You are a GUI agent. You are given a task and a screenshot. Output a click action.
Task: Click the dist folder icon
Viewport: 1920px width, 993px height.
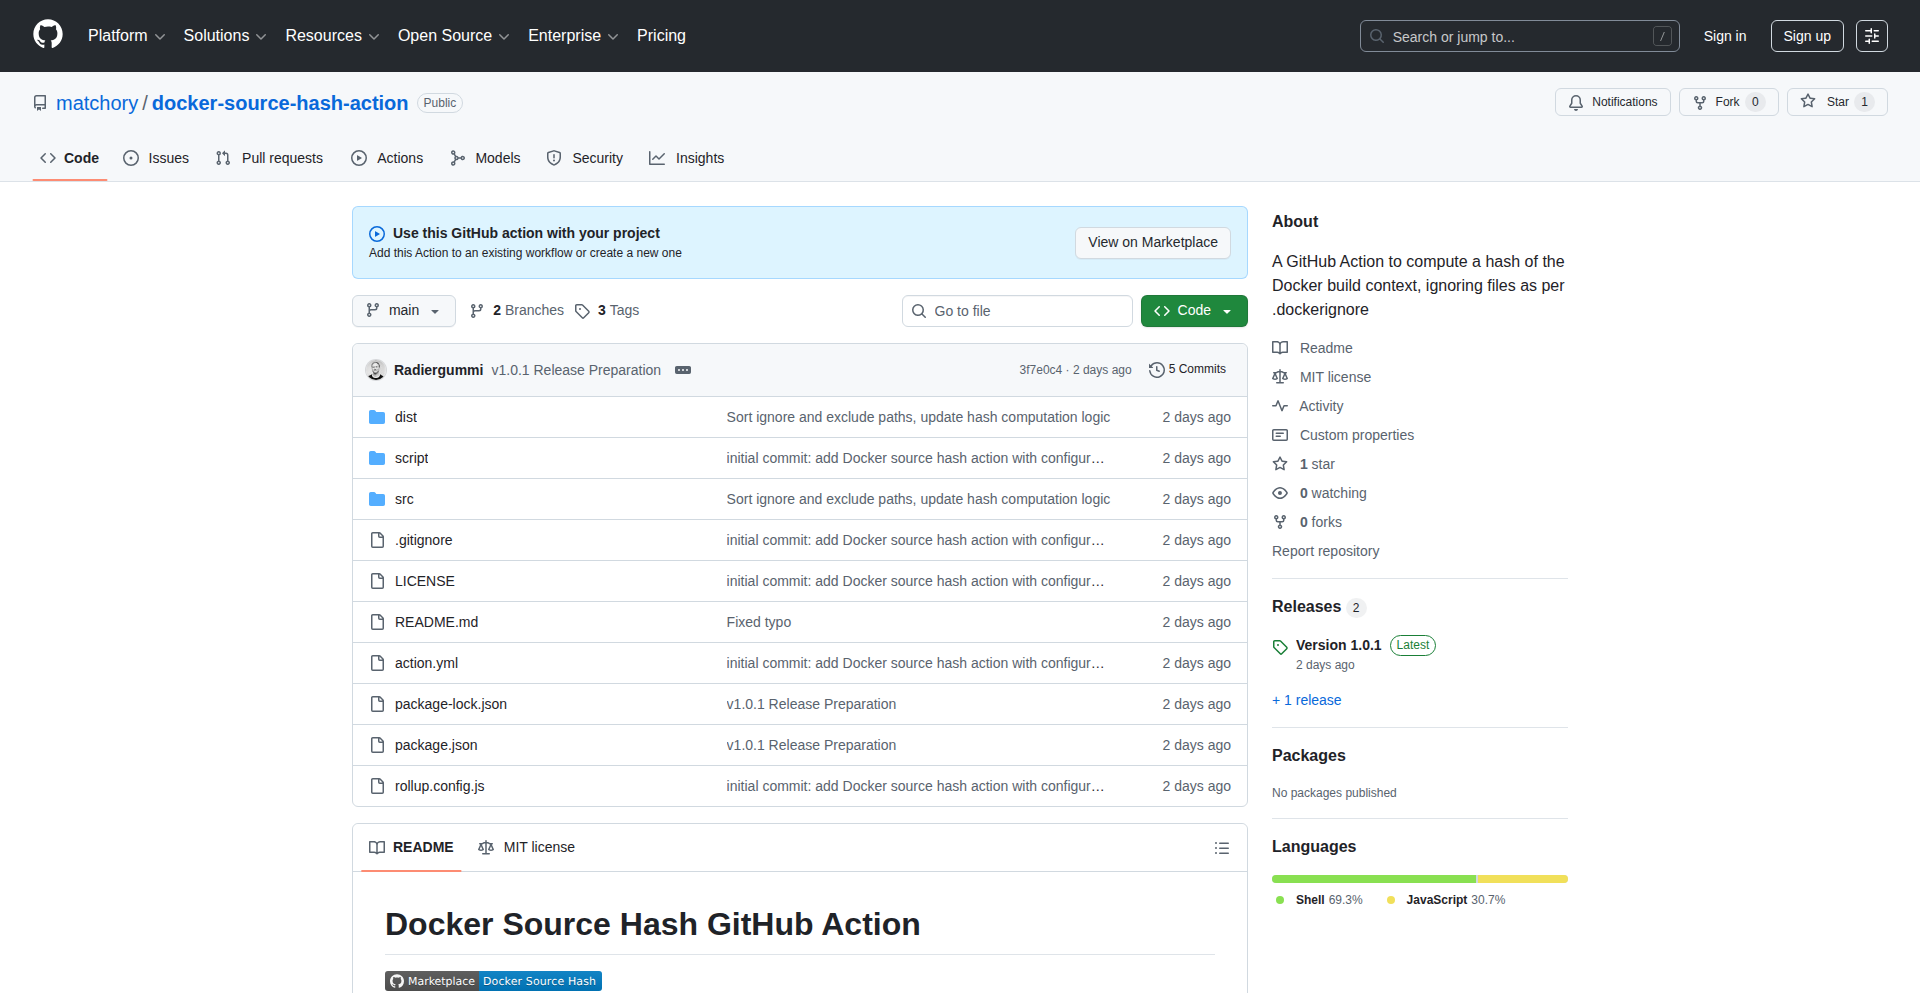pos(377,416)
